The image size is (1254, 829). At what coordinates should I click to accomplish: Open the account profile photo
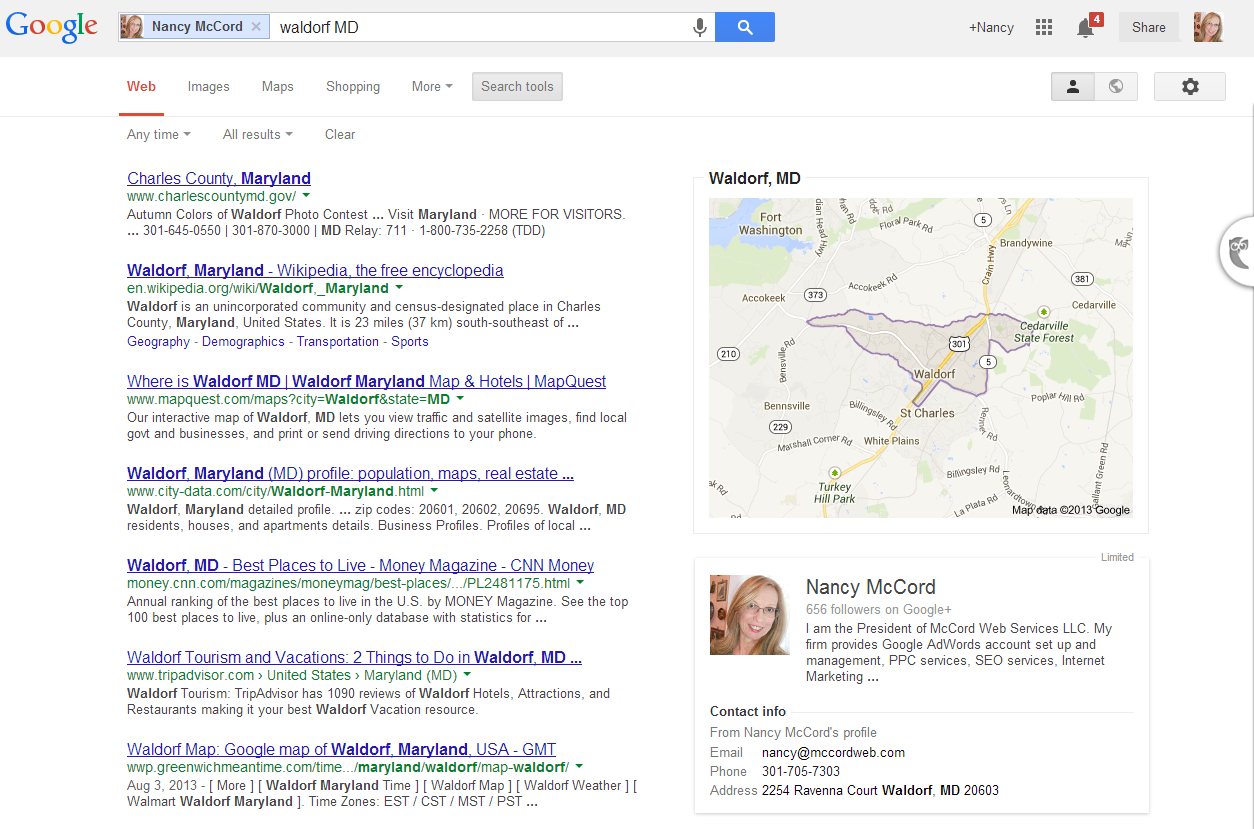click(1208, 27)
